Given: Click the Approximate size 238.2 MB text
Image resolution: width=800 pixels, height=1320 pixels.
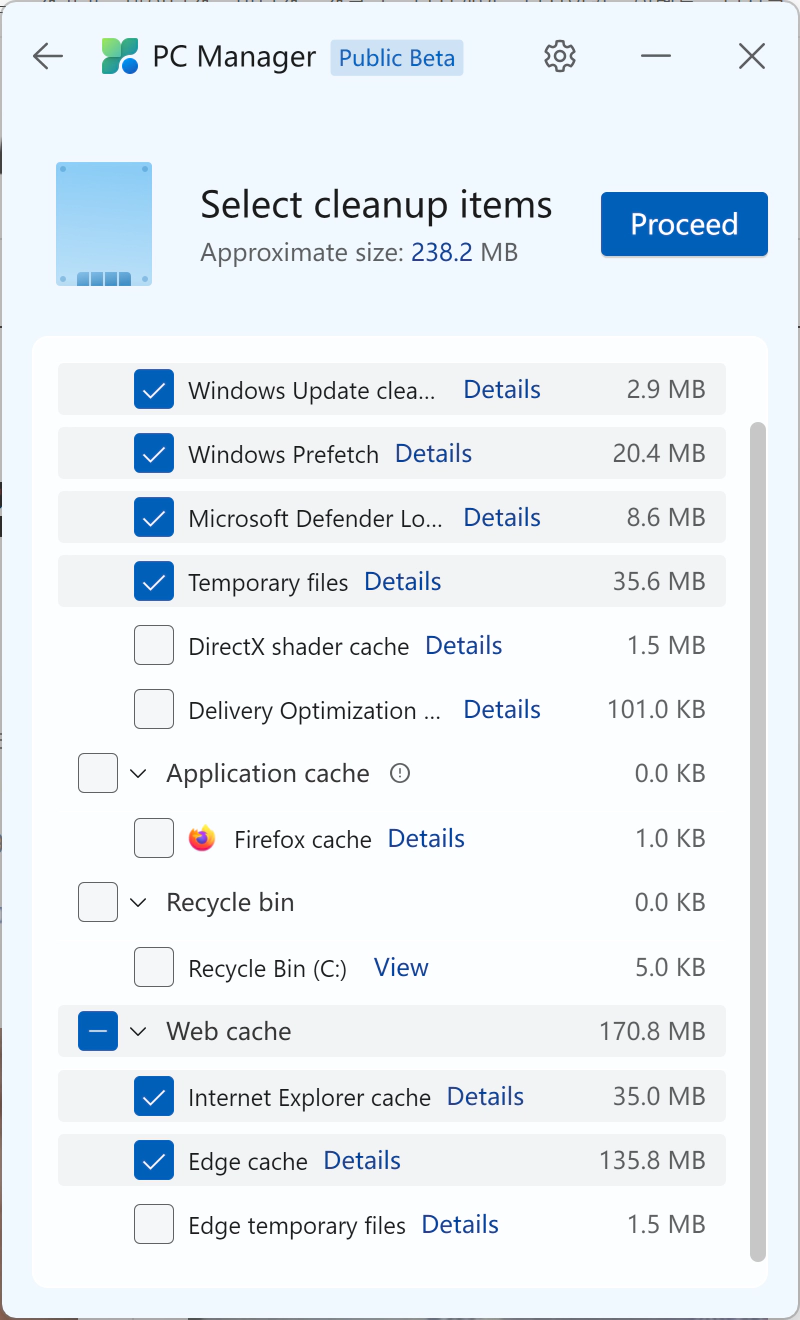Looking at the screenshot, I should tap(359, 252).
